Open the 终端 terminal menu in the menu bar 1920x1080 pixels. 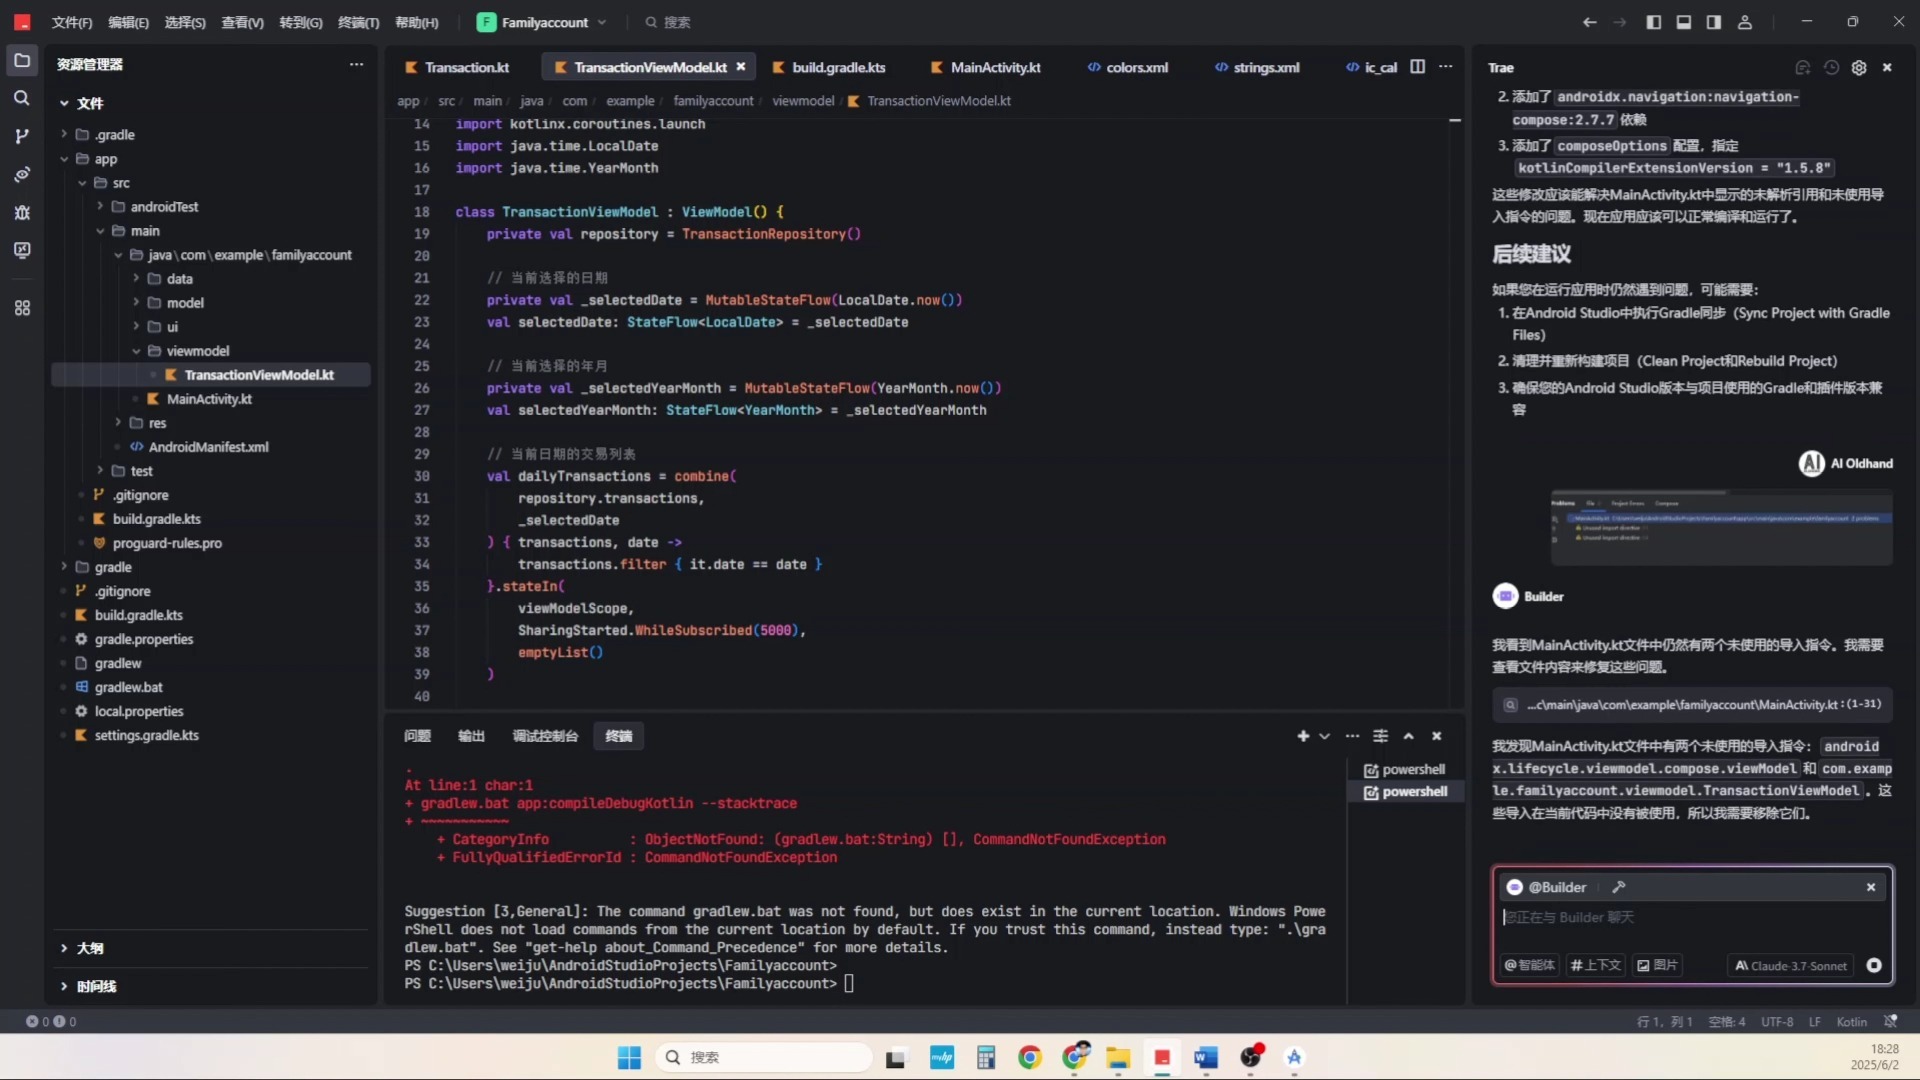tap(358, 22)
